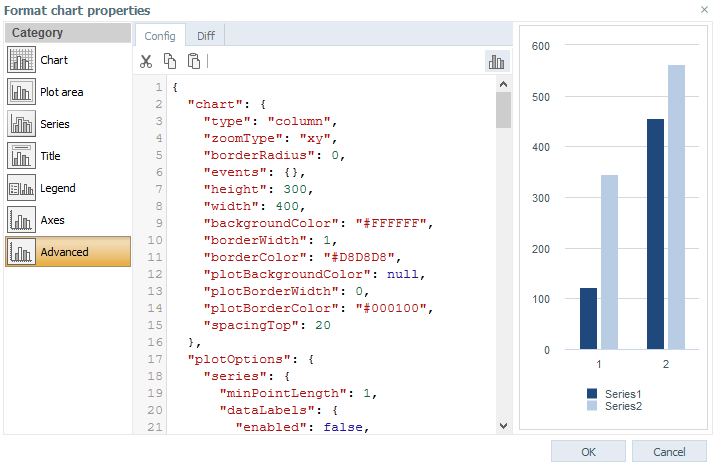Select the Plot area category icon
The height and width of the screenshot is (471, 716).
pyautogui.click(x=21, y=92)
